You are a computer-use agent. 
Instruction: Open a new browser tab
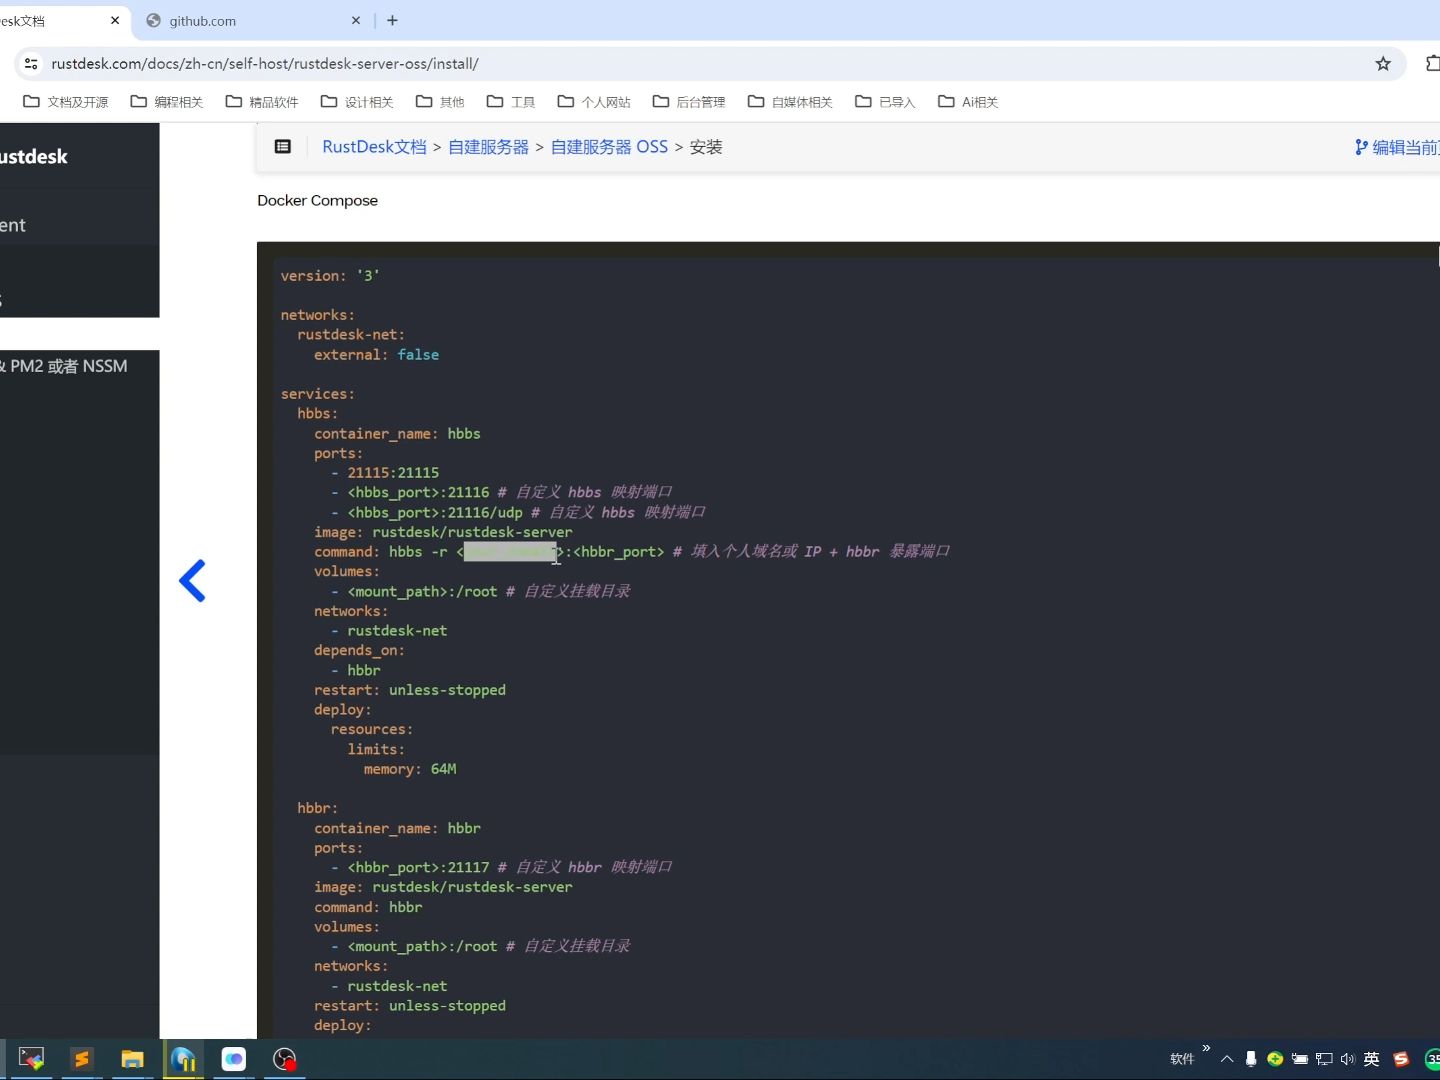coord(392,20)
